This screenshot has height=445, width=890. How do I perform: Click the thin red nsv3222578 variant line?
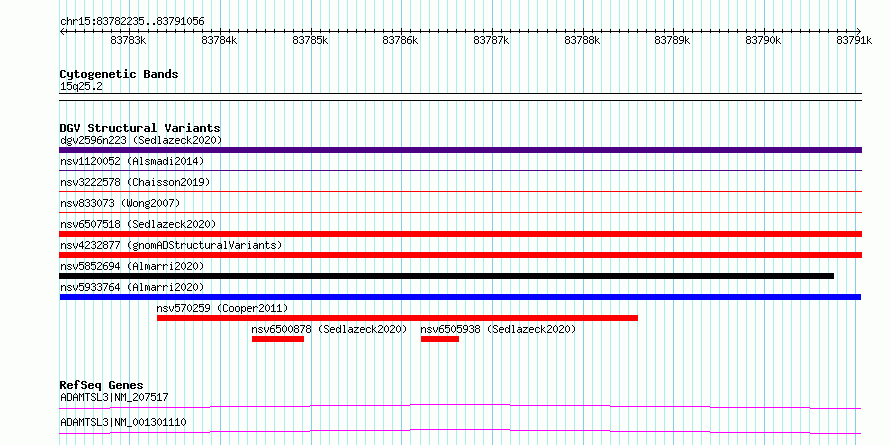tap(460, 191)
